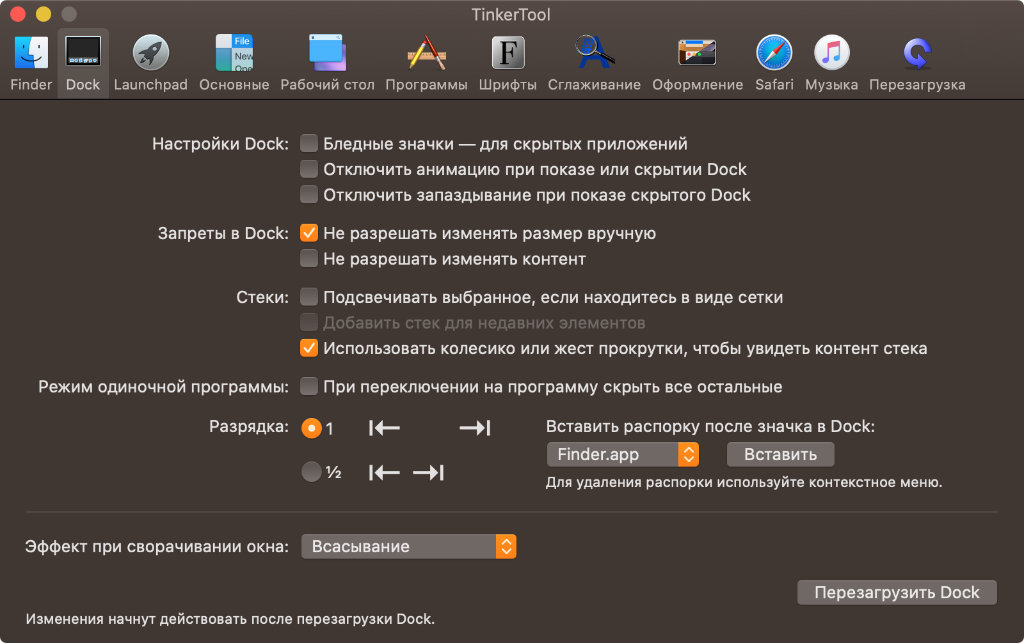Image resolution: width=1024 pixels, height=643 pixels.
Task: Open the Всасывание minimize effect dropdown
Action: tap(409, 546)
